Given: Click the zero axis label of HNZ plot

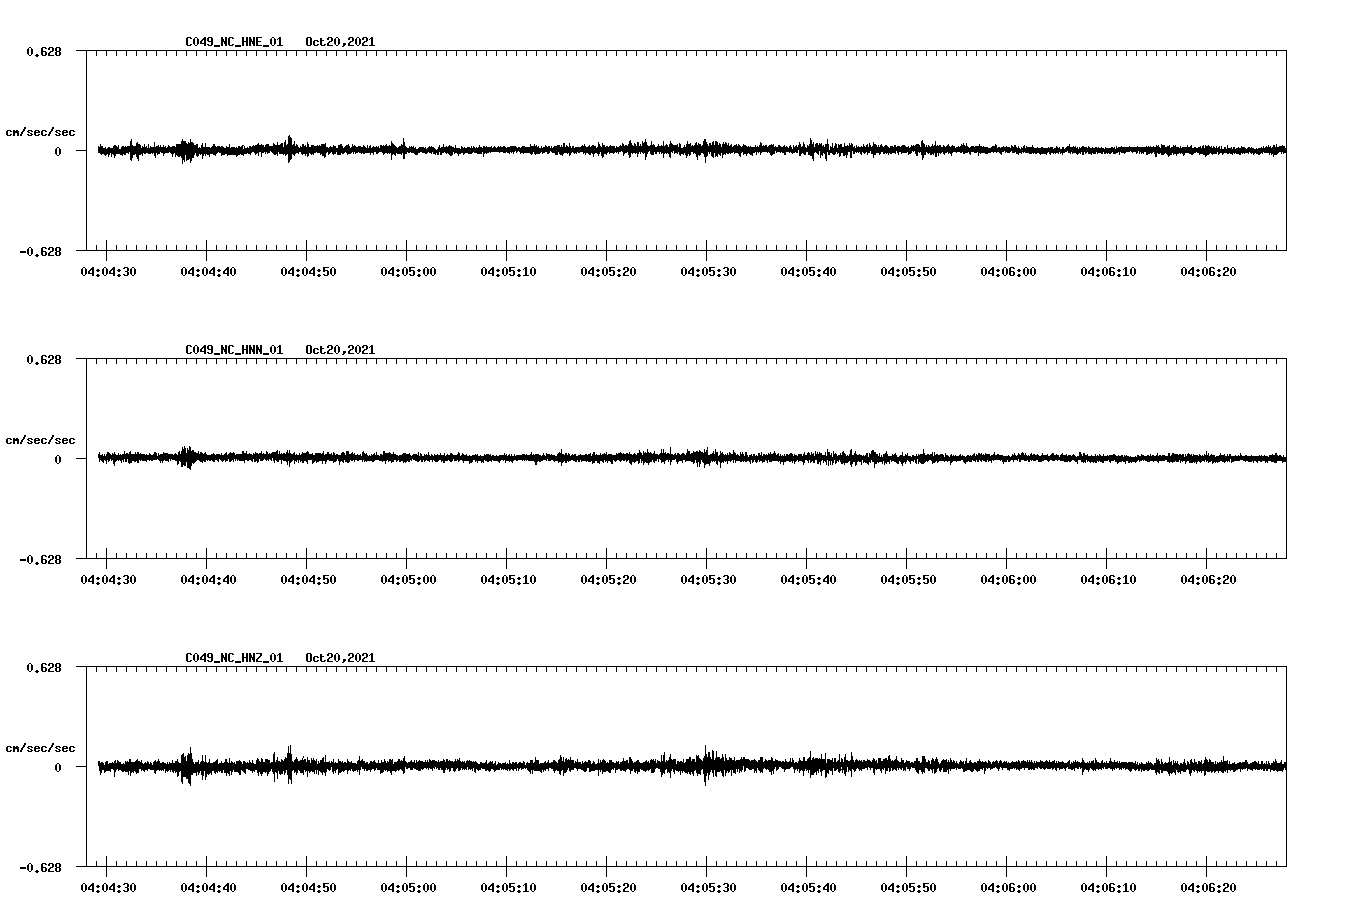Looking at the screenshot, I should [58, 767].
